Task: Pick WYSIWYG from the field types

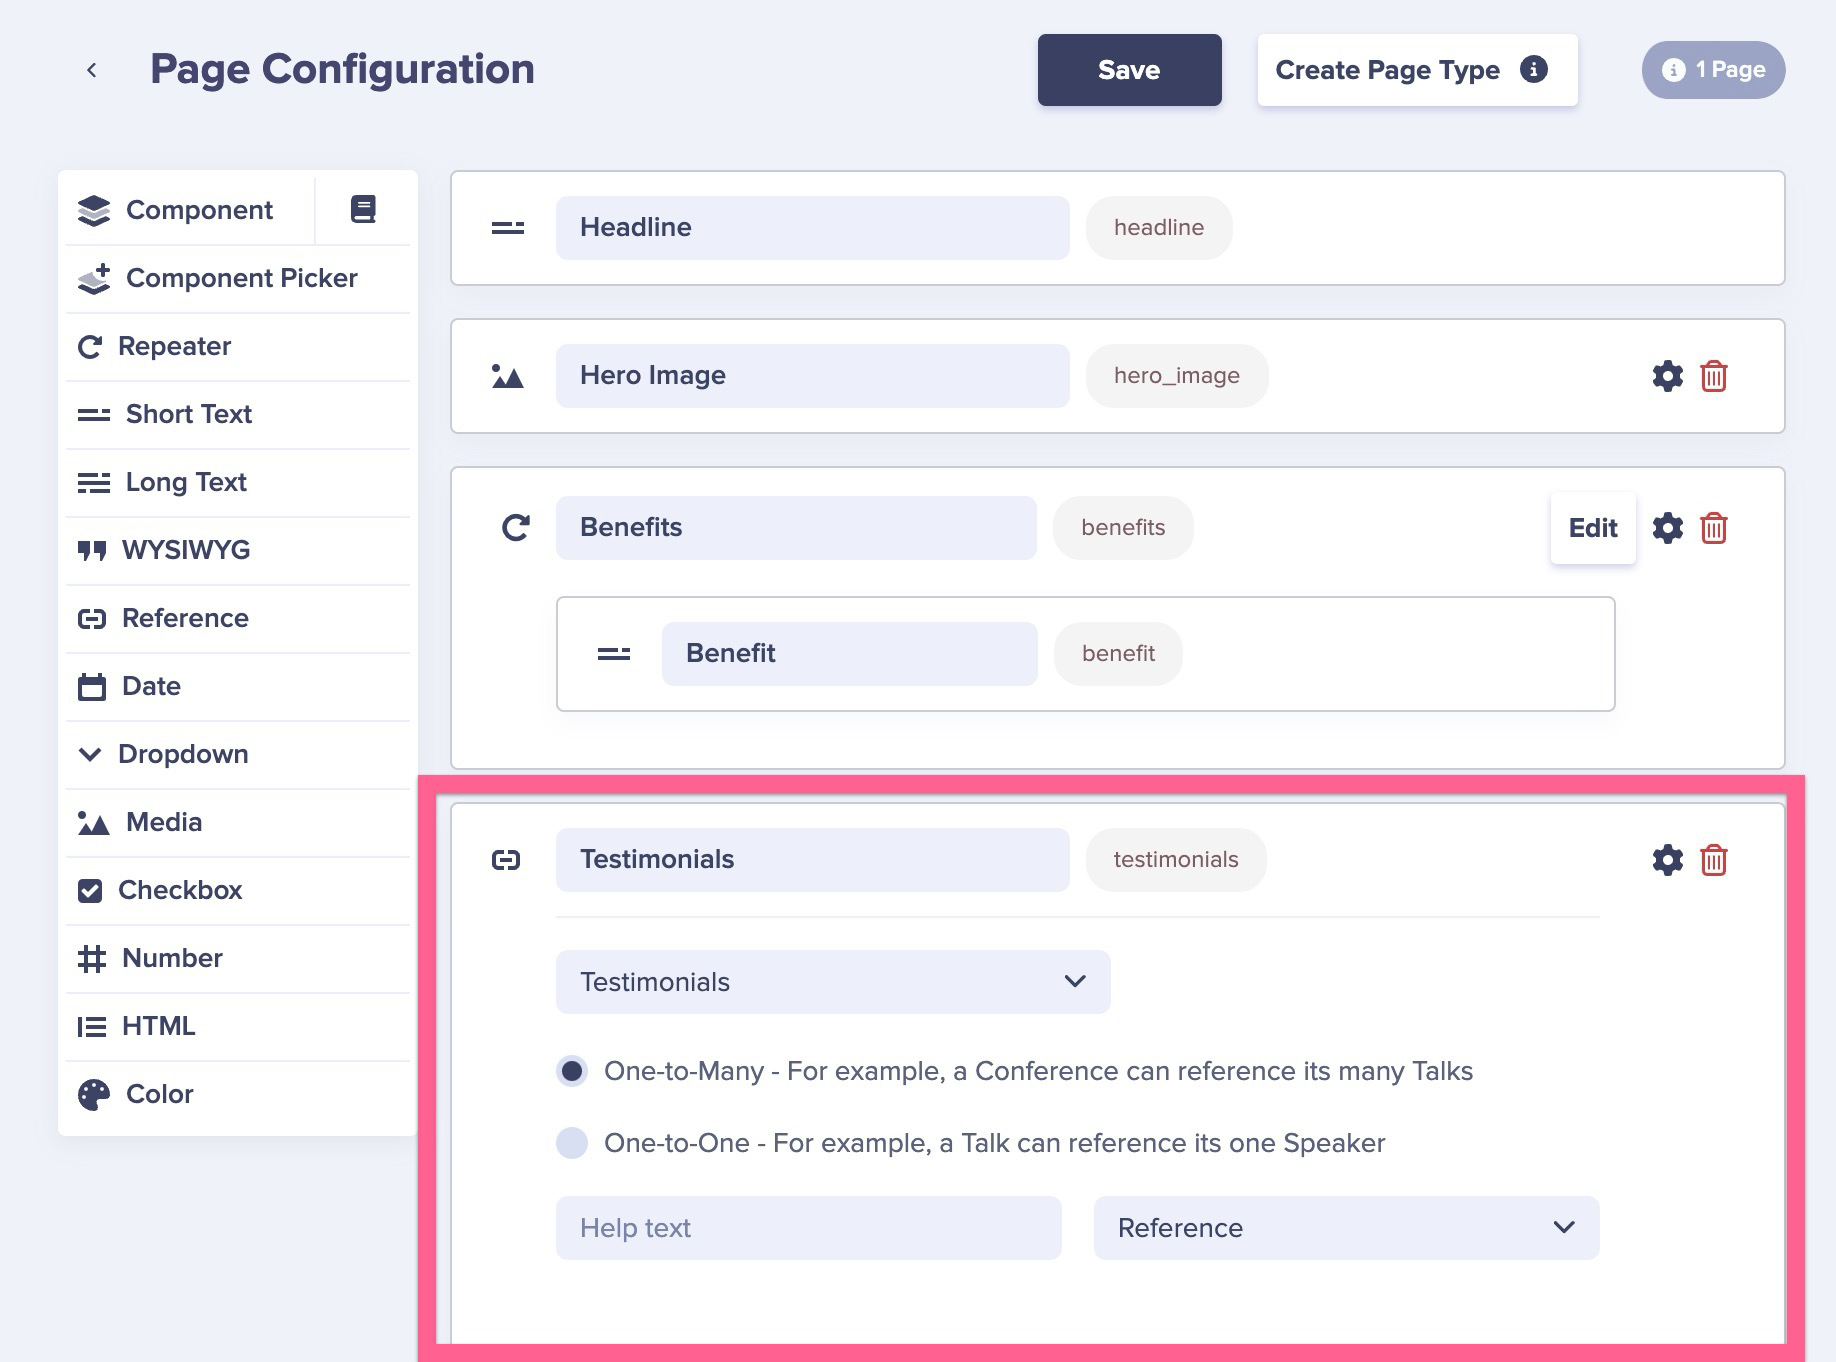Action: coord(185,550)
